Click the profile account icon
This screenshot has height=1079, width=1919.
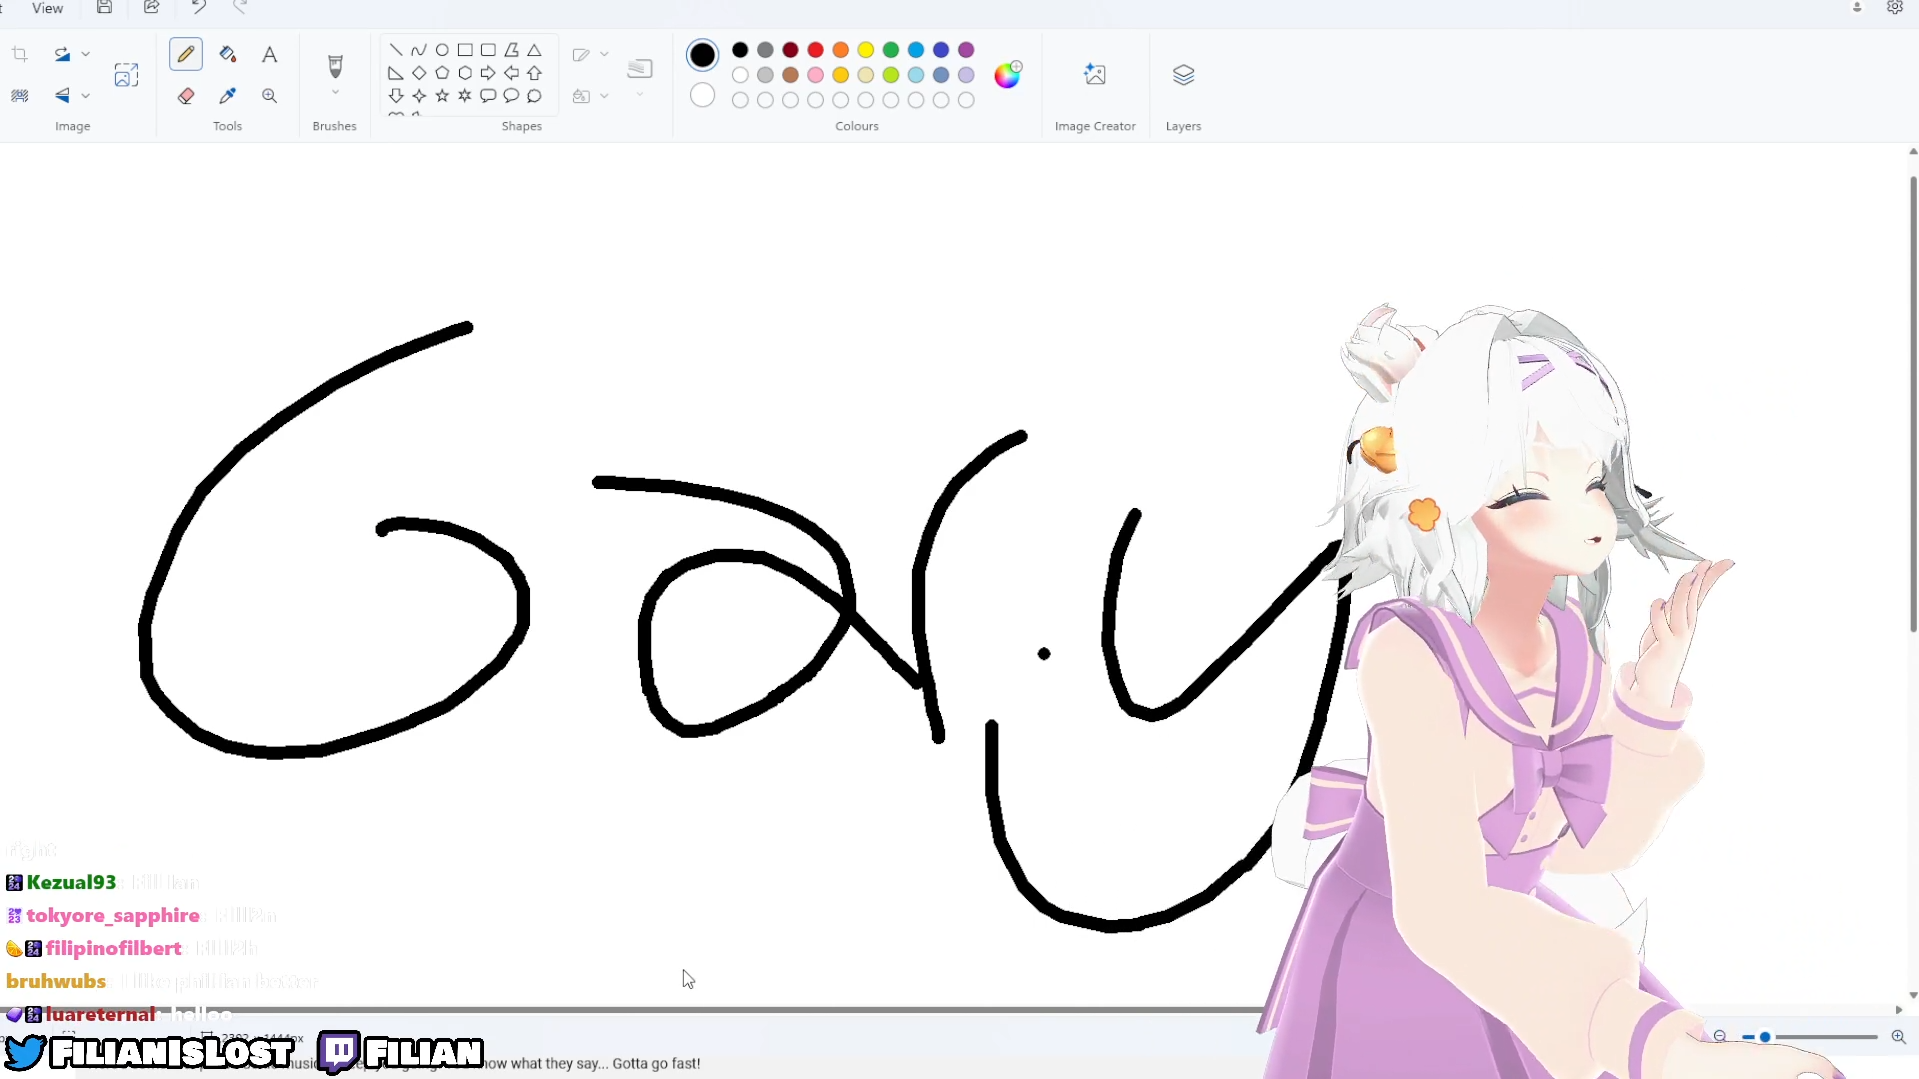(1857, 8)
